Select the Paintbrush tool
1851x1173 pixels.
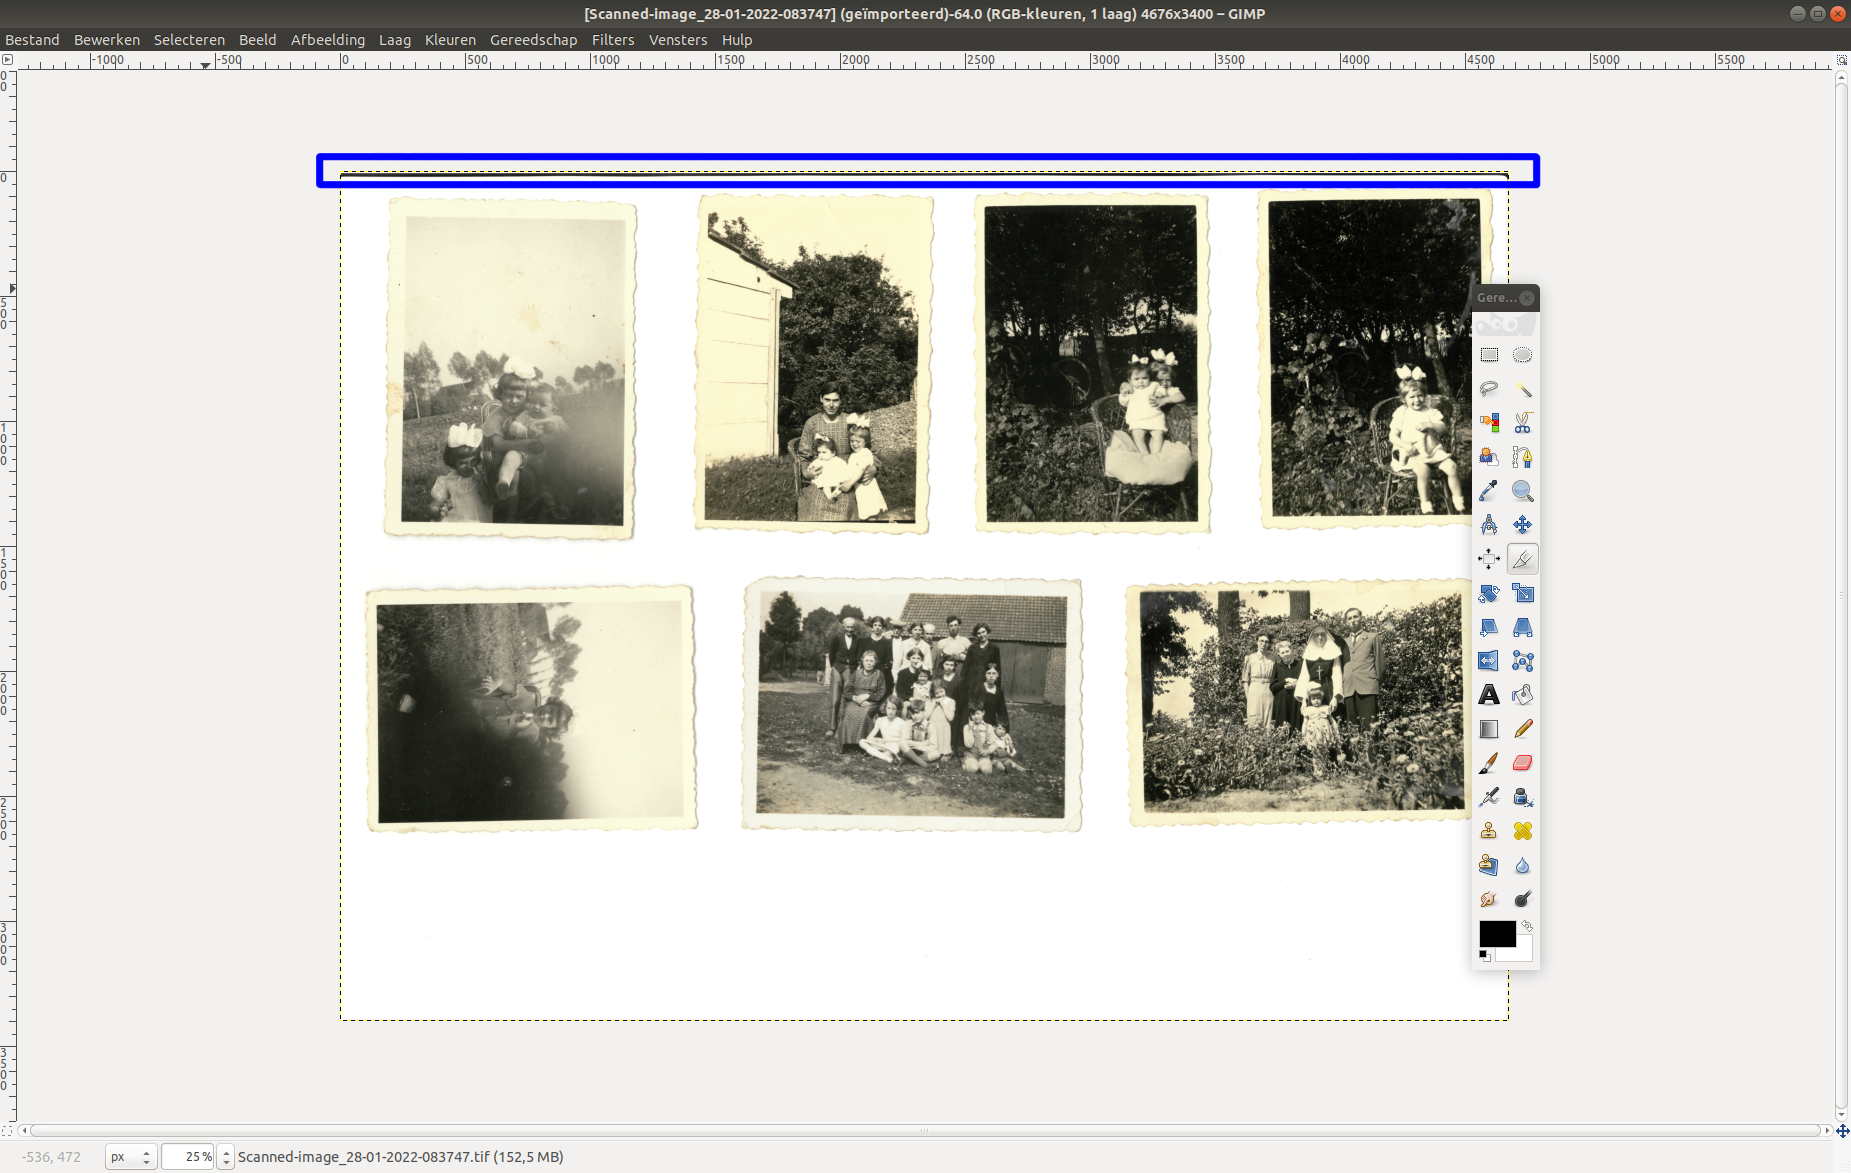coord(1489,763)
